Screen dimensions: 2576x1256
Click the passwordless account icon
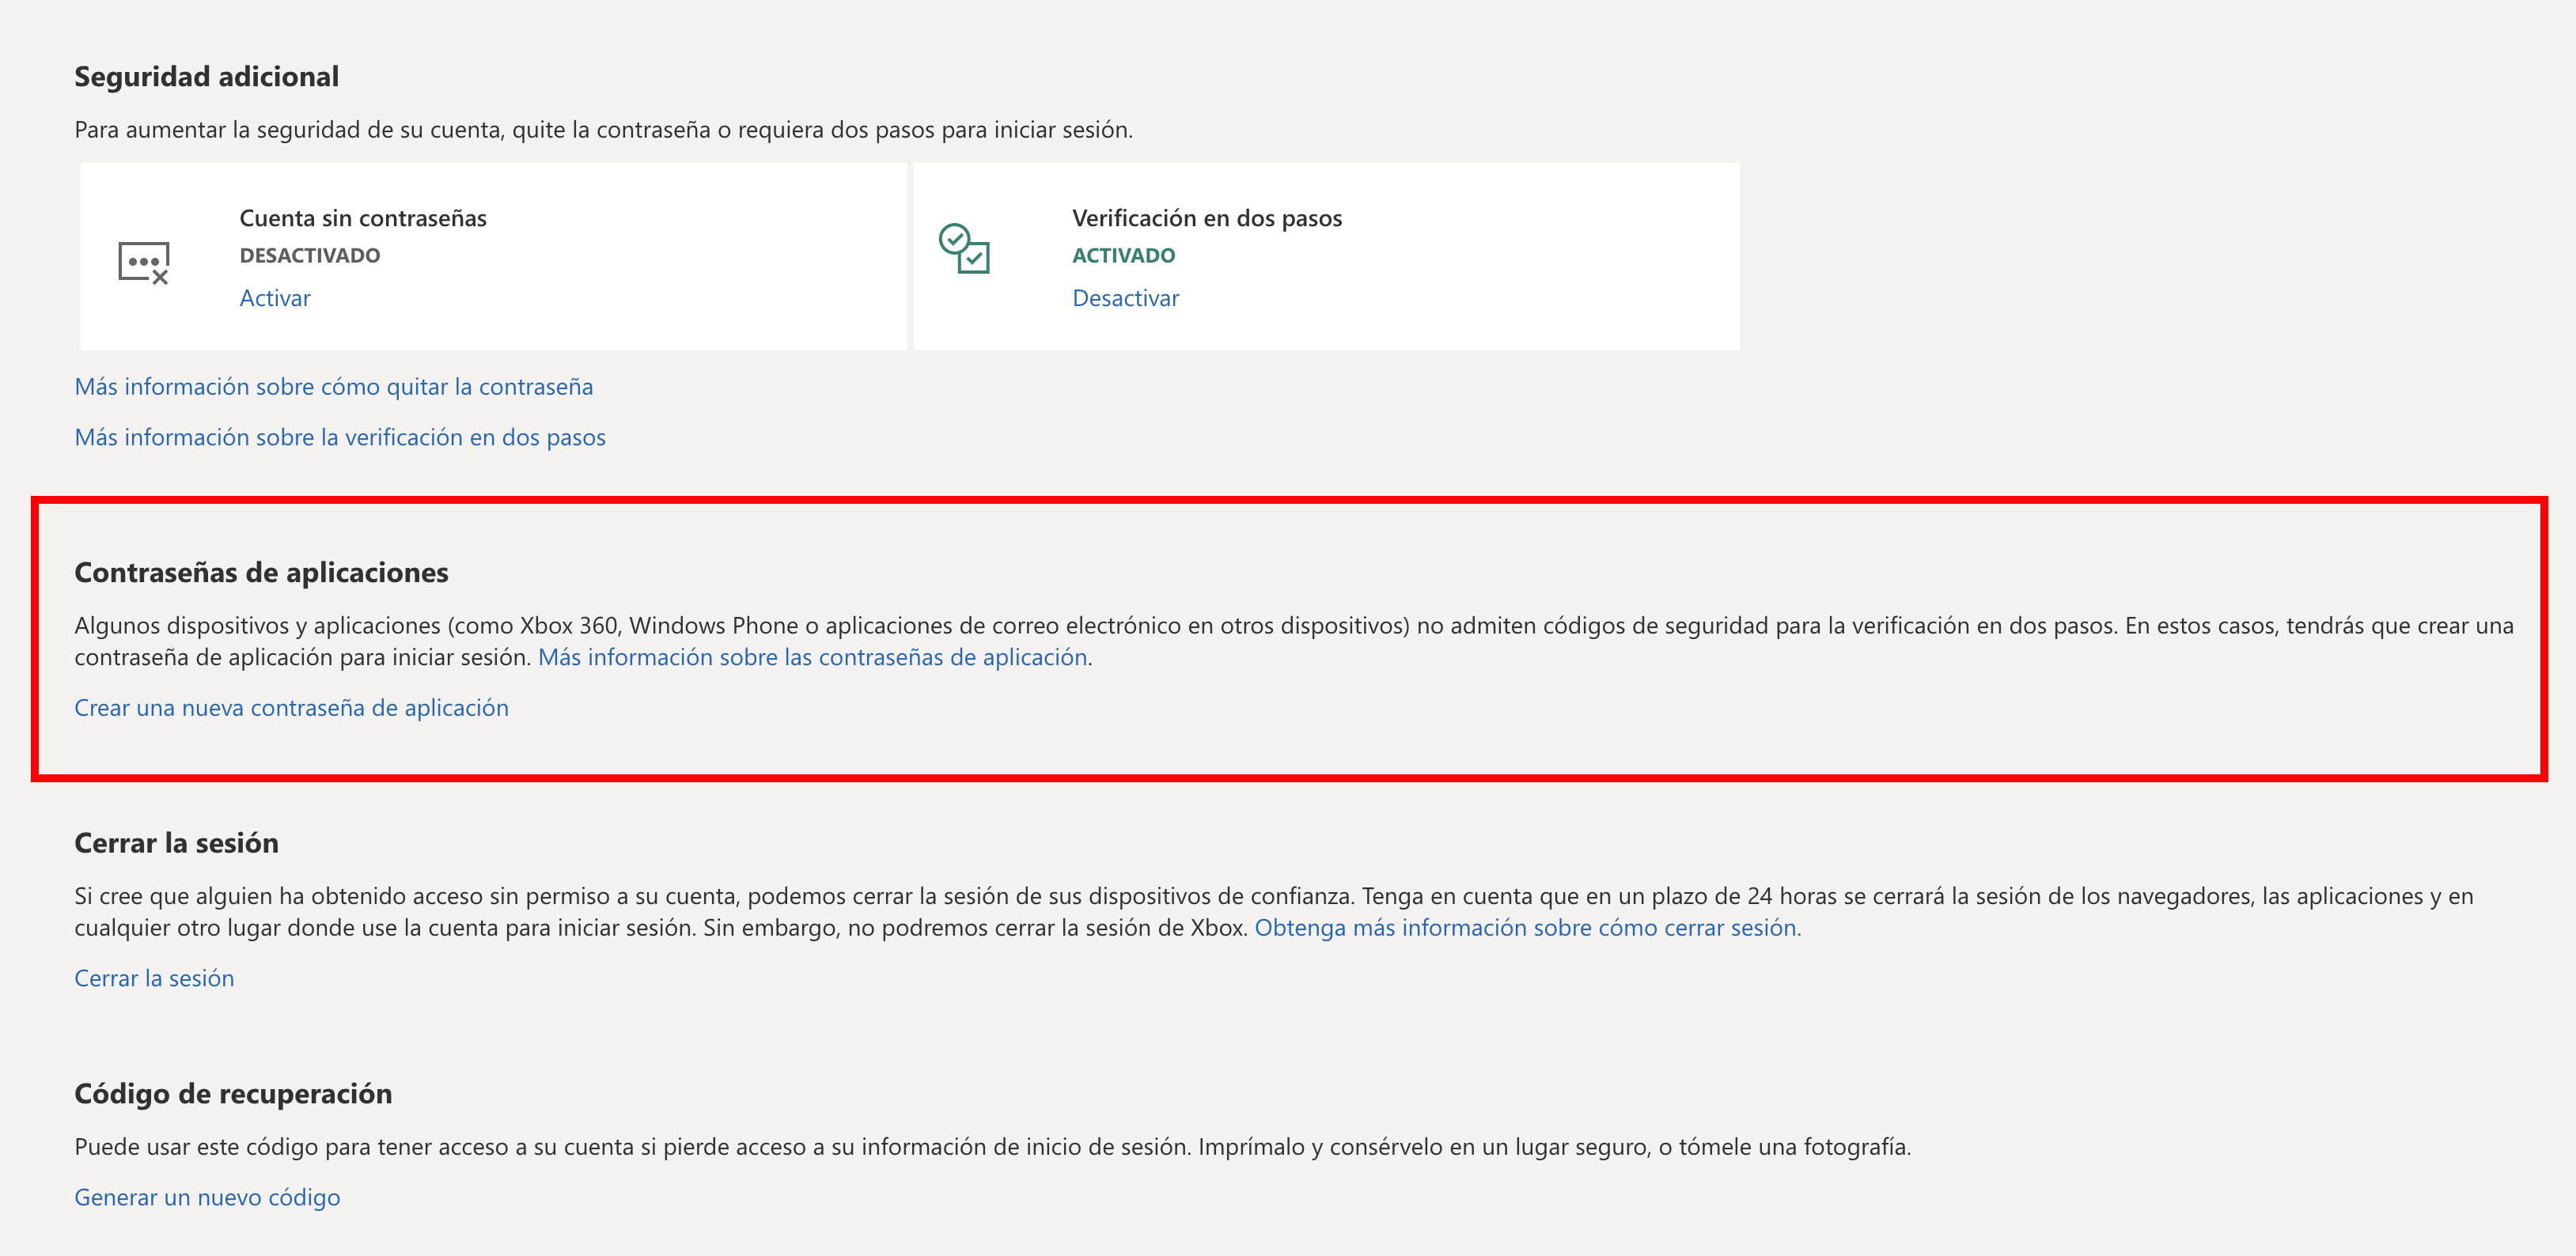(144, 262)
